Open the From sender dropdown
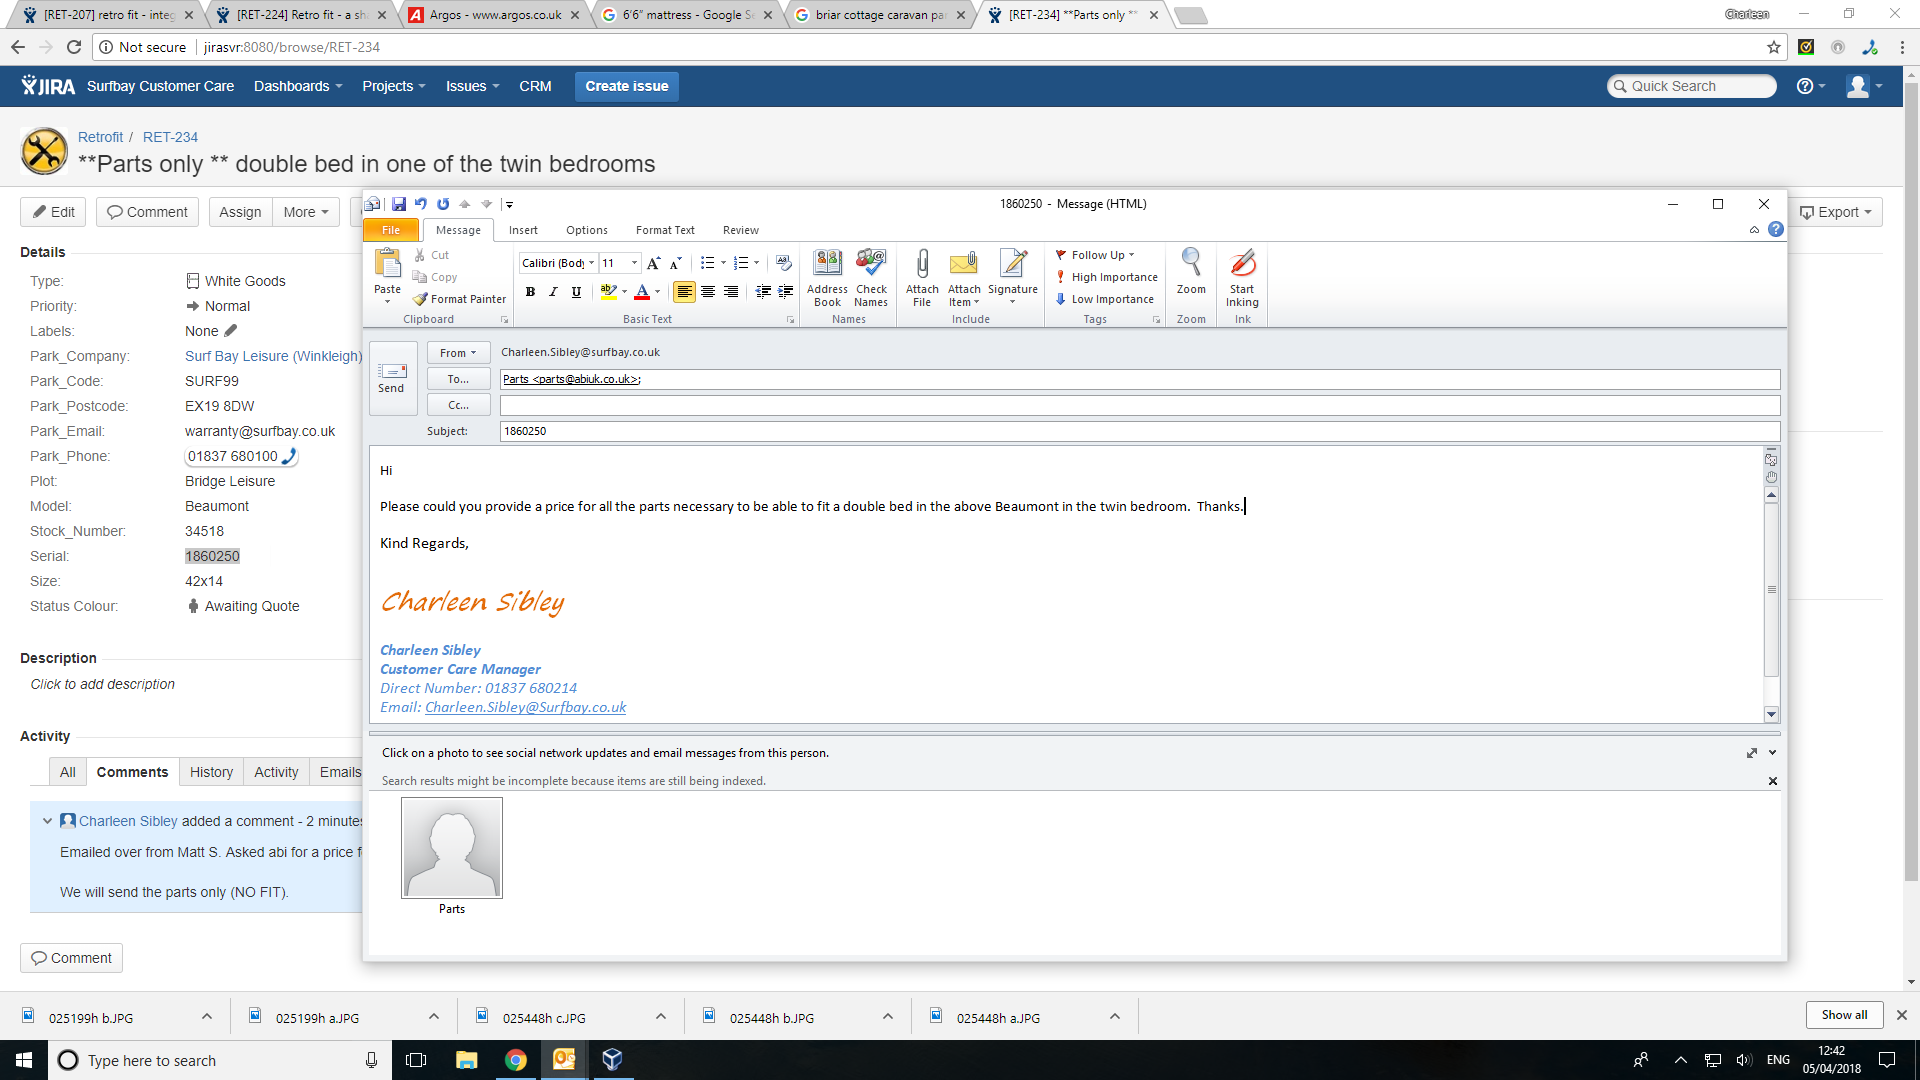Viewport: 1920px width, 1080px height. [458, 353]
